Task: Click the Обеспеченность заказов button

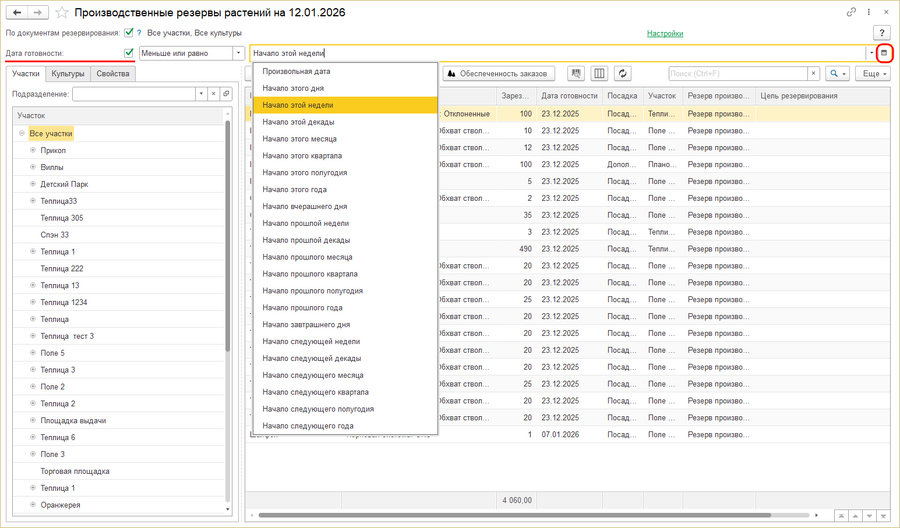Action: click(497, 74)
